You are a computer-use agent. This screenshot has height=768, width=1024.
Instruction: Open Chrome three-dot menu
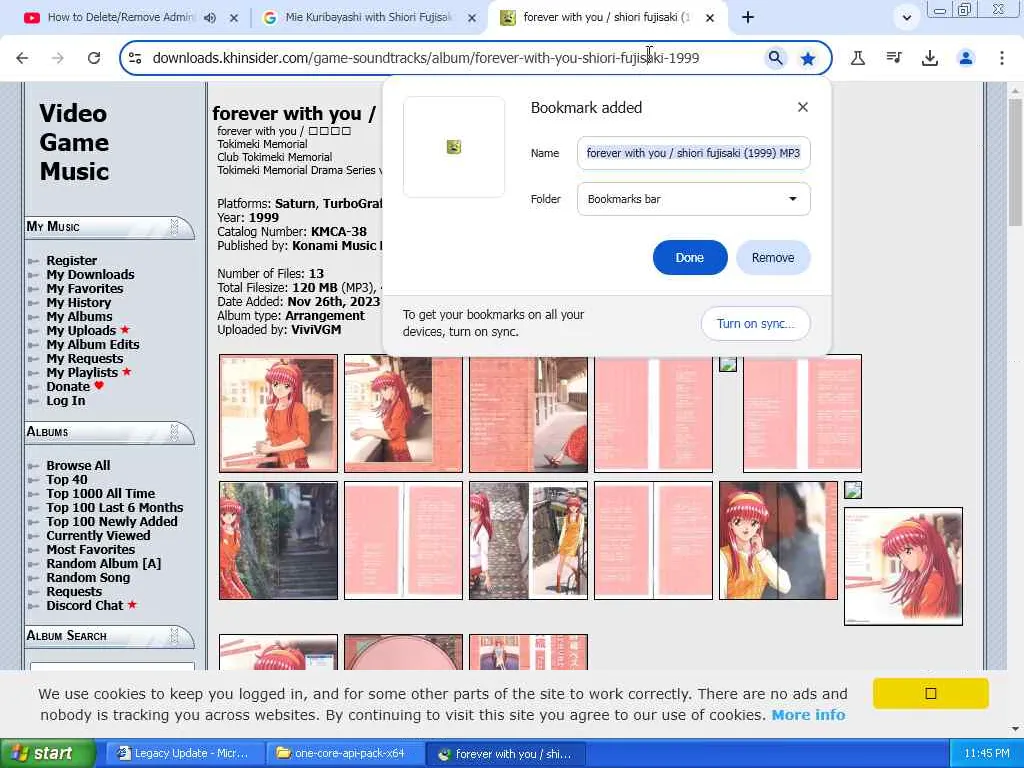(x=1002, y=58)
